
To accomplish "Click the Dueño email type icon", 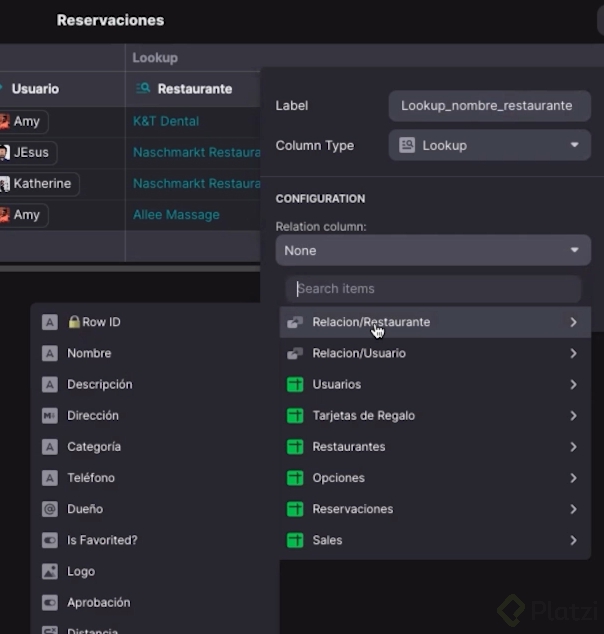I will coord(50,509).
